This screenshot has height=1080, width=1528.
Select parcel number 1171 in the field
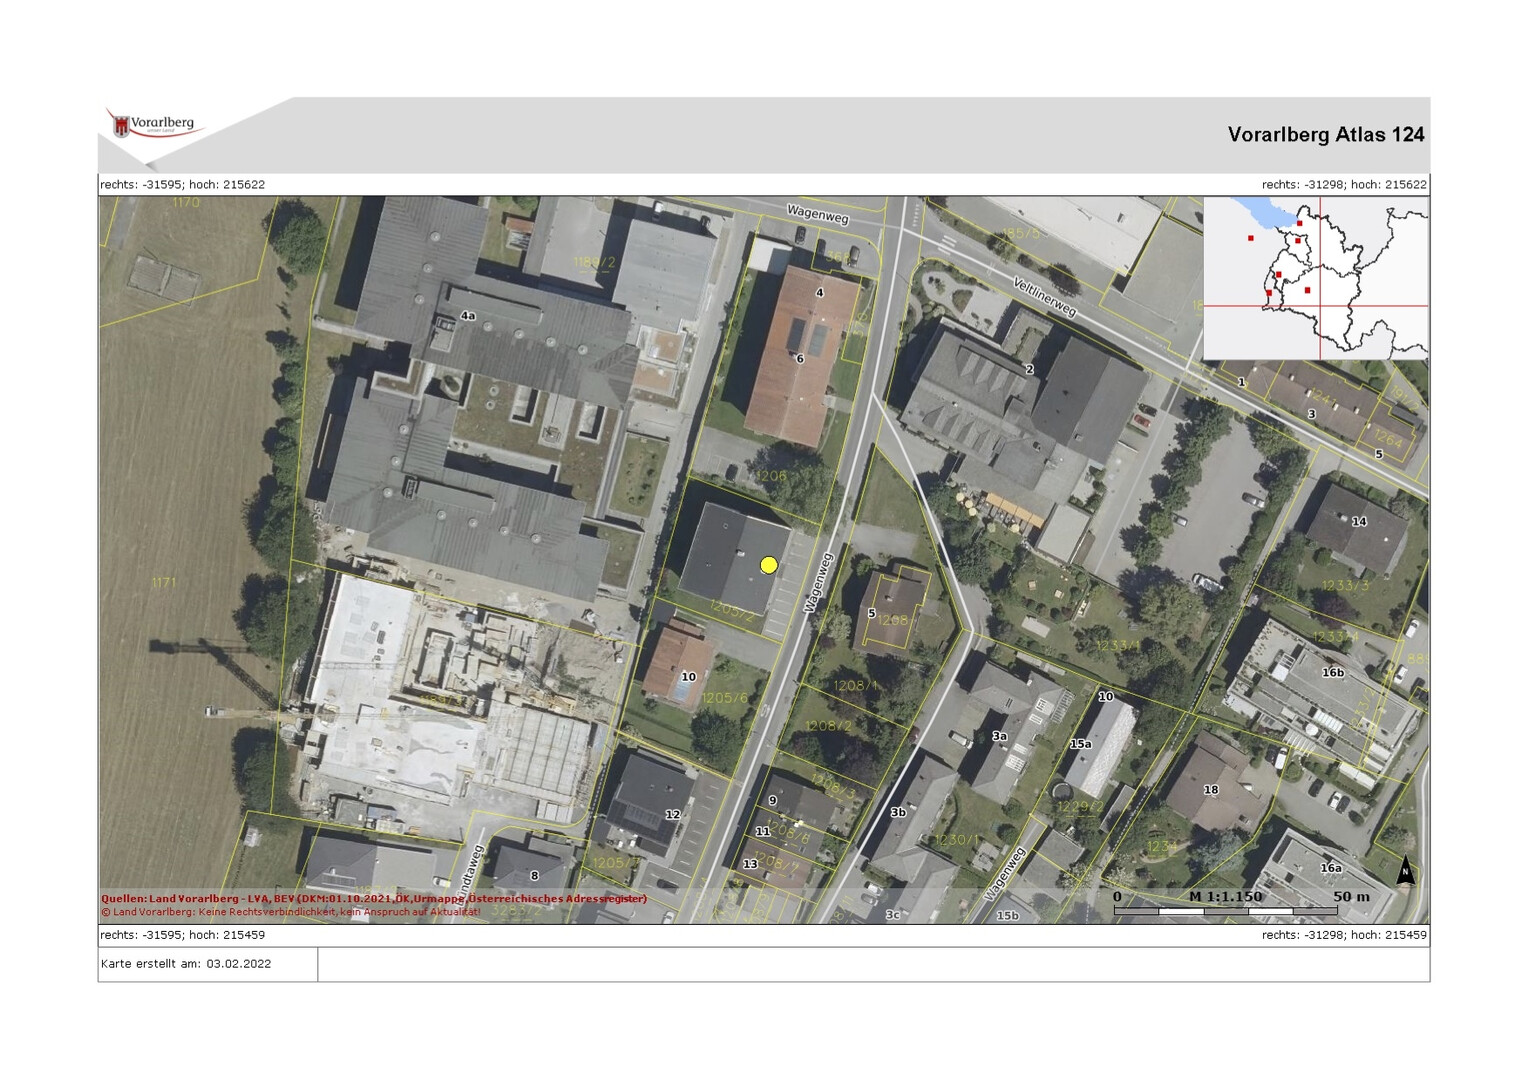point(163,583)
